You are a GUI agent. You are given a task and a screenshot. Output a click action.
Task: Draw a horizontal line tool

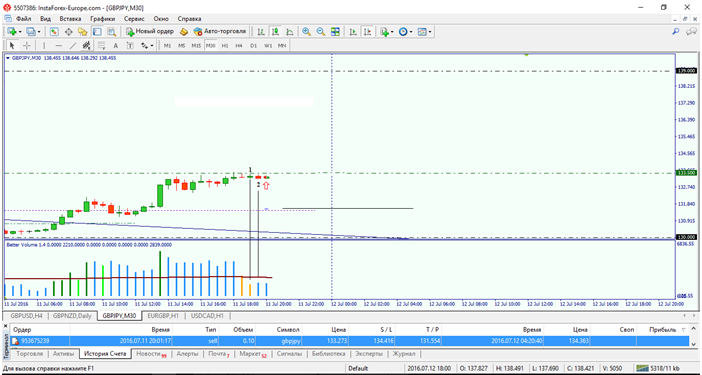pyautogui.click(x=58, y=45)
